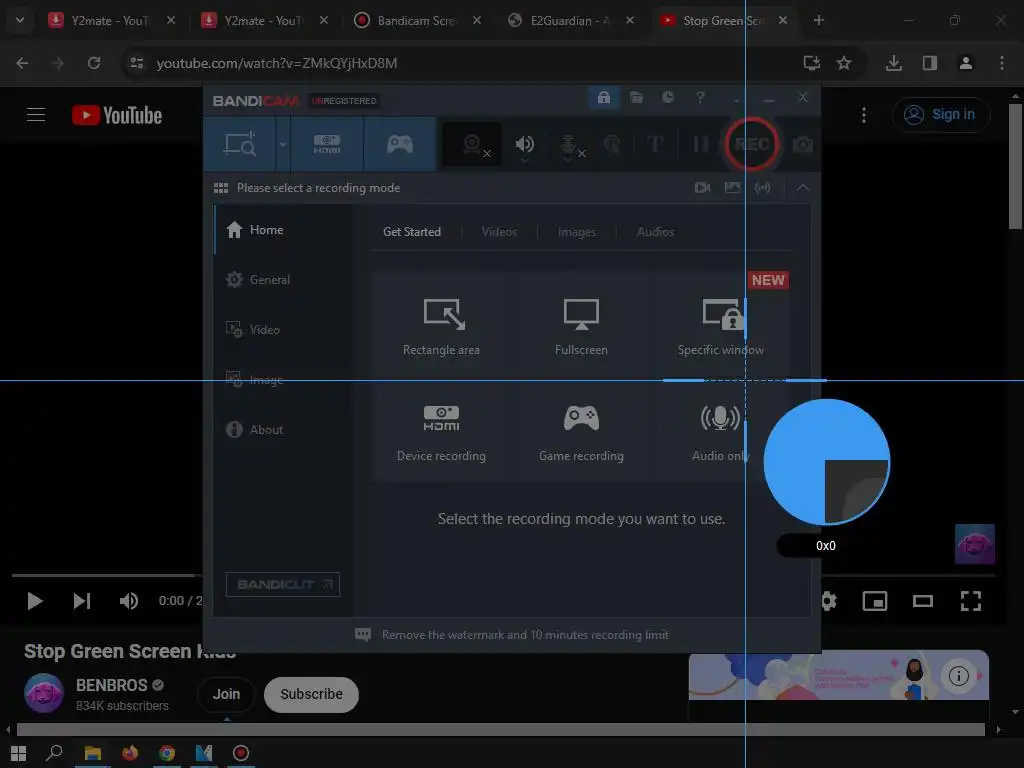Open the YouTube hamburger menu
Viewport: 1024px width, 768px height.
[x=36, y=115]
